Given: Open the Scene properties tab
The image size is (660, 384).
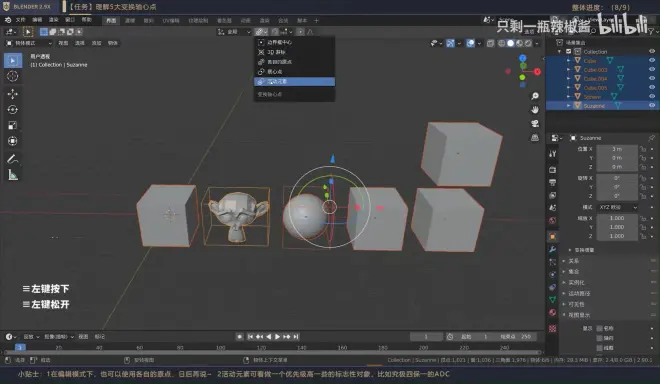Looking at the screenshot, I should (553, 208).
